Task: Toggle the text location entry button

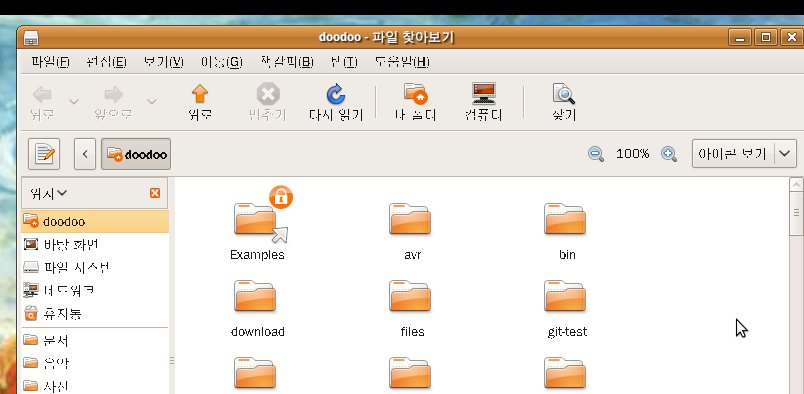Action: click(x=44, y=154)
